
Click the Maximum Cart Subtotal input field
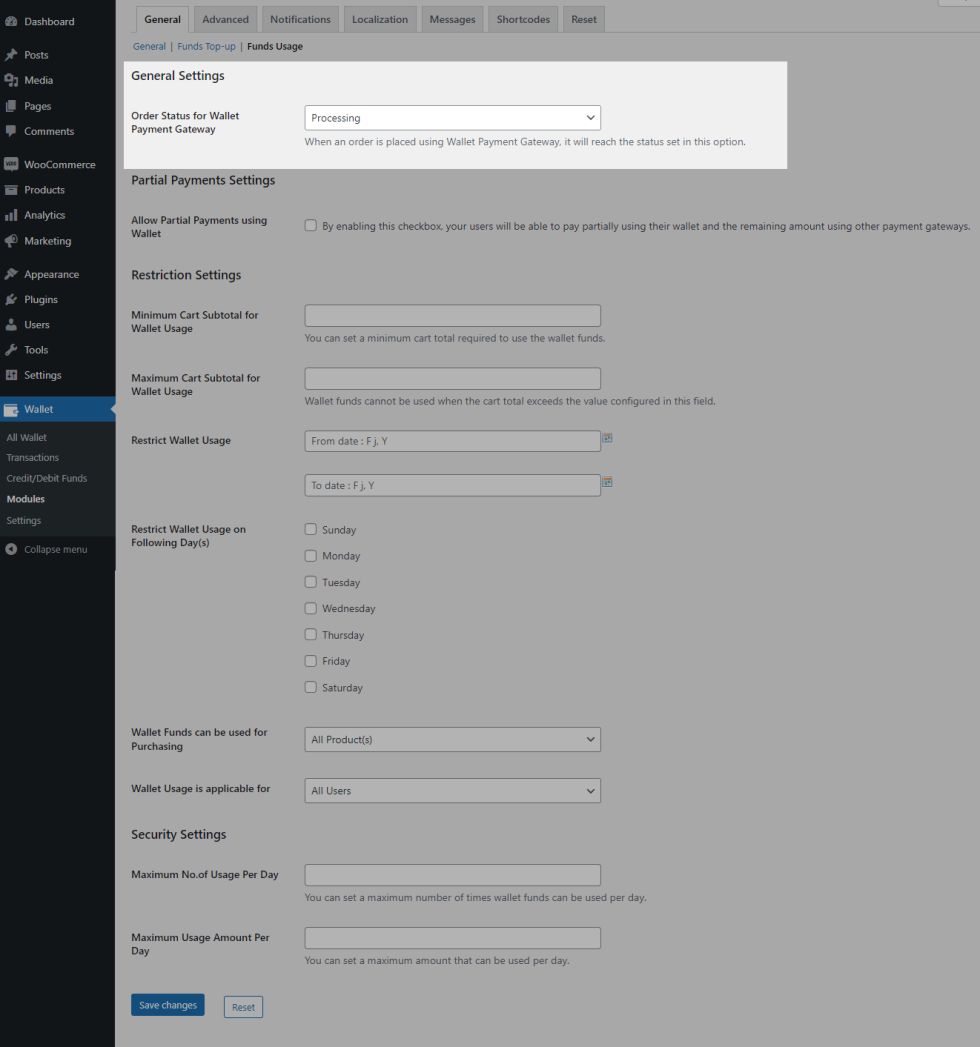(x=453, y=379)
